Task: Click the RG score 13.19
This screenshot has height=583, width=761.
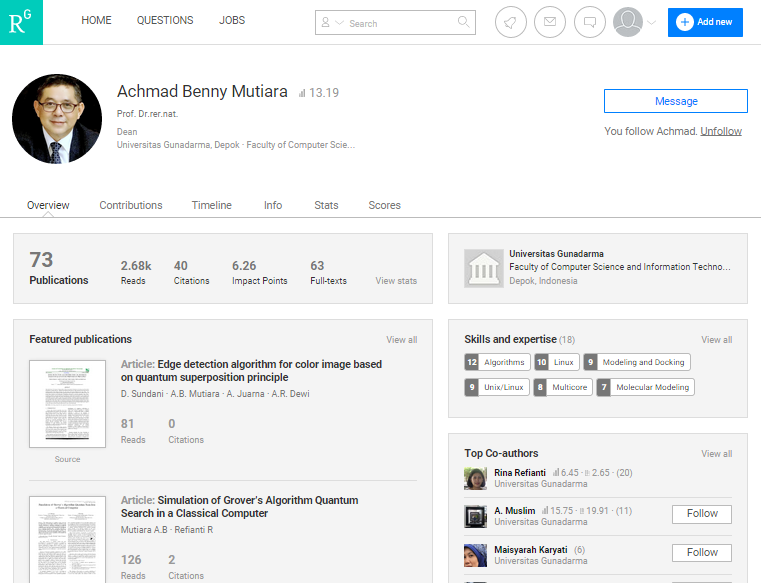Action: tap(319, 93)
